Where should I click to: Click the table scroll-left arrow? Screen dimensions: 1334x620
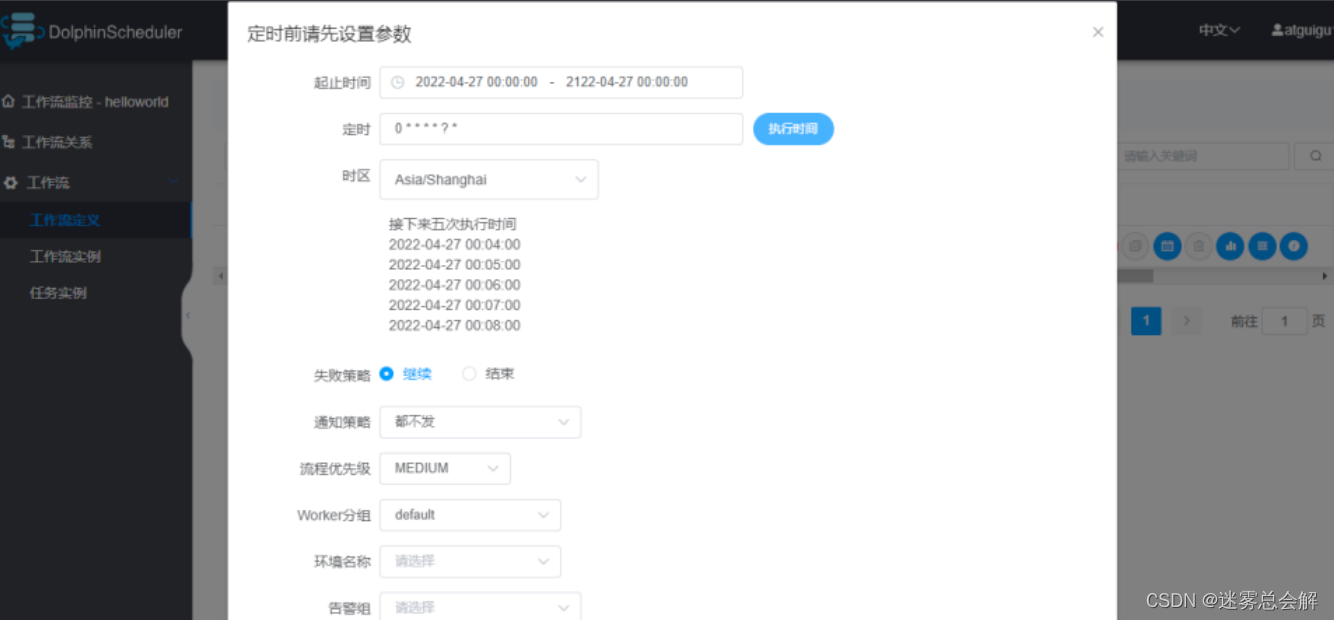[x=220, y=276]
